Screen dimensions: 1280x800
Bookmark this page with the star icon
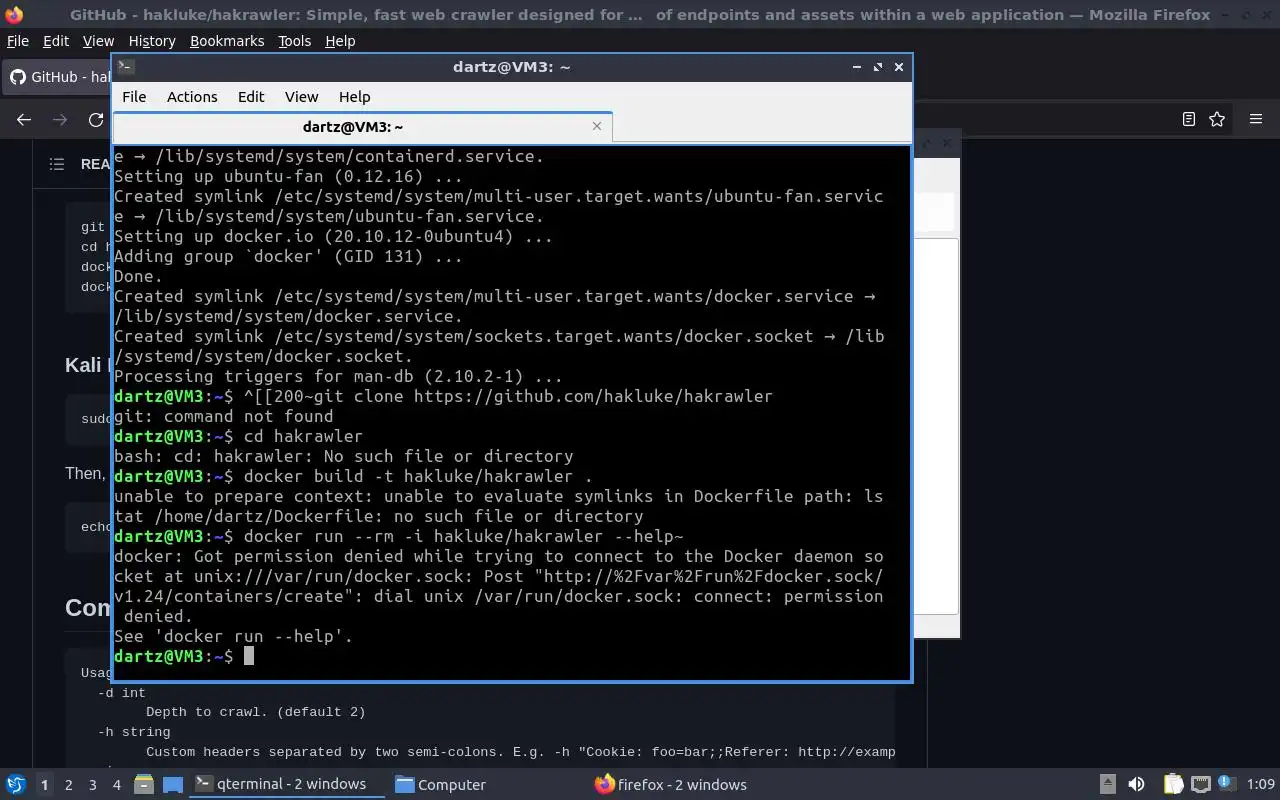[x=1217, y=119]
